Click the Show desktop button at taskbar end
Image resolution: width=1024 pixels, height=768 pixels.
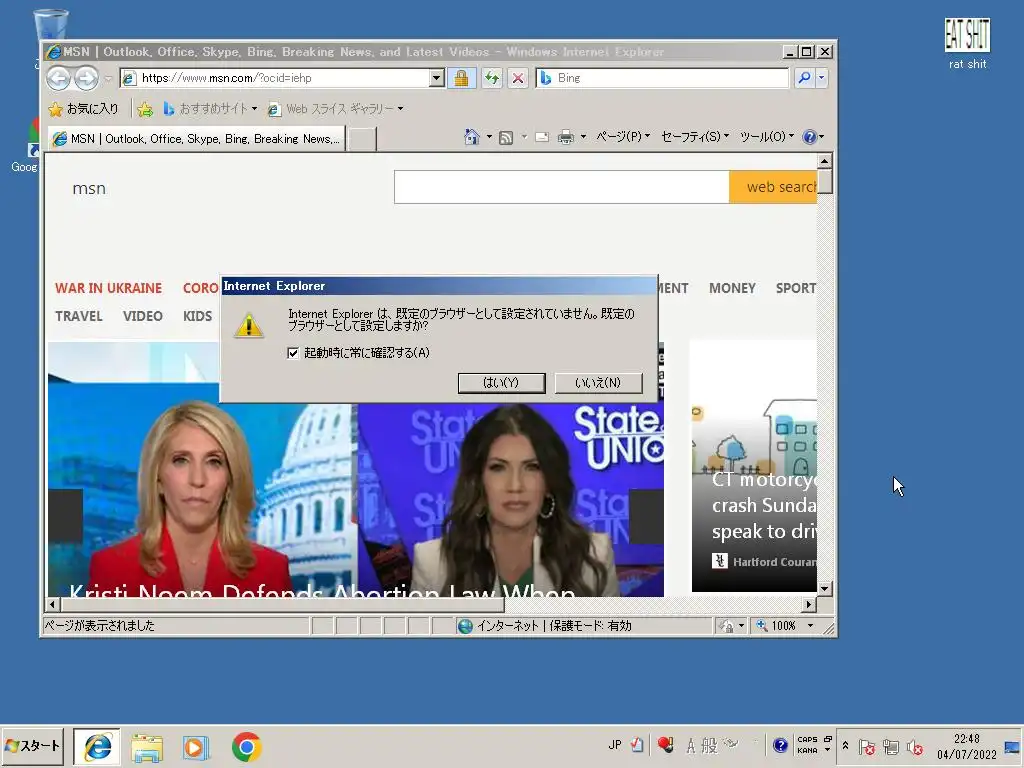(x=1012, y=746)
